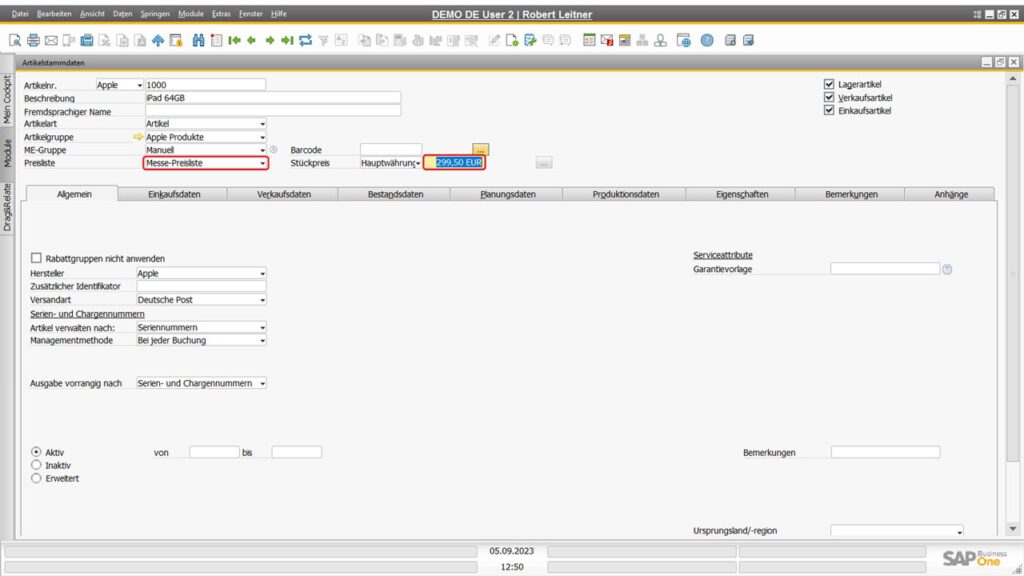Viewport: 1024px width, 576px height.
Task: Click the lock screen toolbar icon
Action: tap(176, 40)
